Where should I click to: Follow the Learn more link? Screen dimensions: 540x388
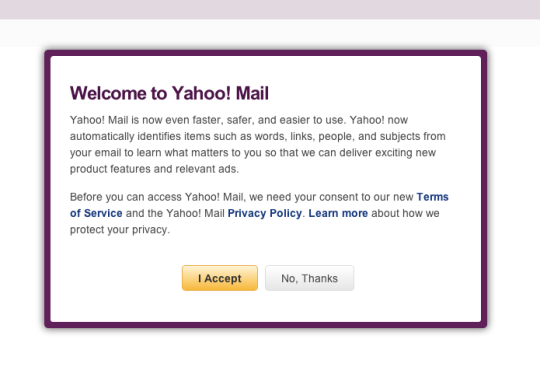tap(338, 213)
